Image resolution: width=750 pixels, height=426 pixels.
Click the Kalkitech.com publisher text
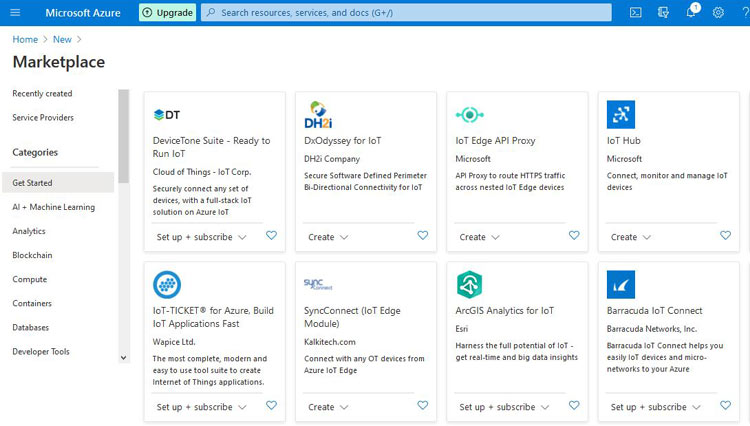click(x=330, y=342)
